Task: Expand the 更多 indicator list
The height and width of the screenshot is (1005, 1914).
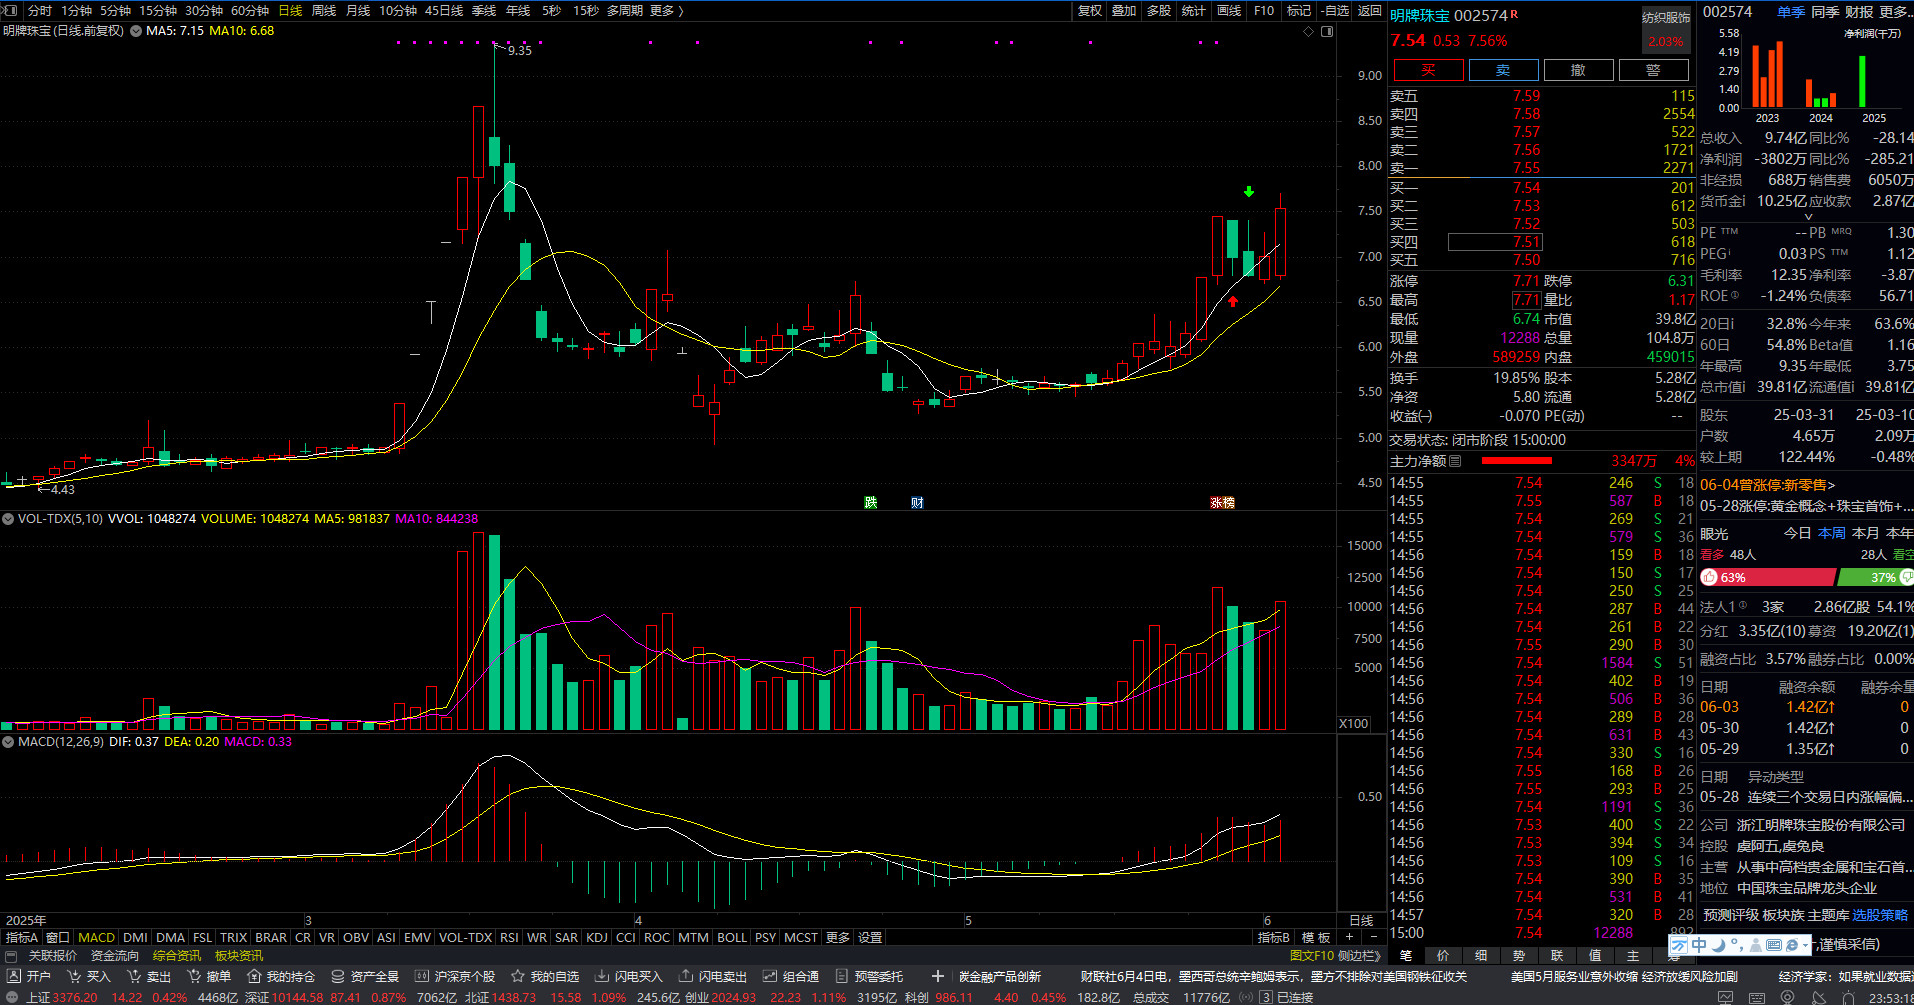Action: (x=838, y=937)
